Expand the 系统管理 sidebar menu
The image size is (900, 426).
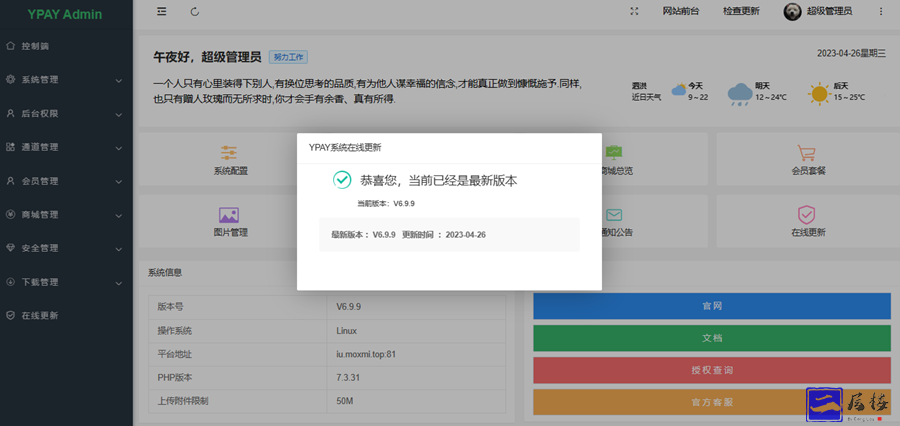pyautogui.click(x=66, y=80)
